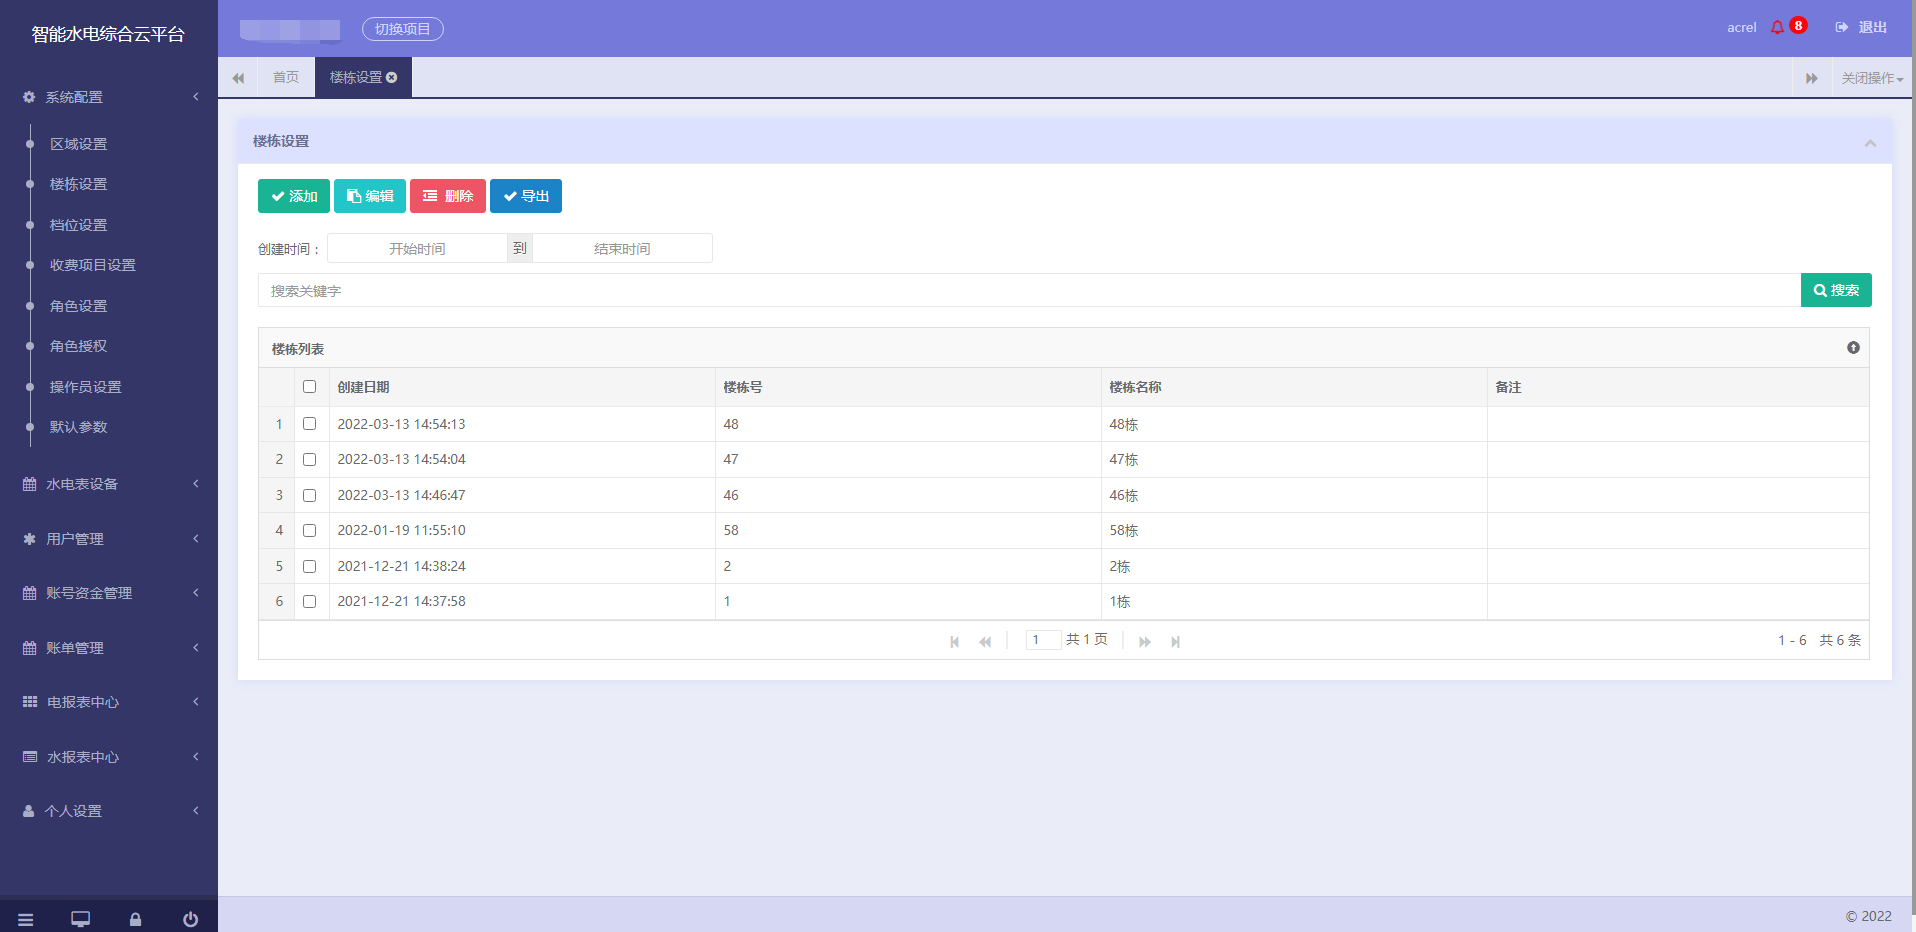Screen dimensions: 1916x932
Task: Click the calendar icon beside 水电表设备
Action: [x=30, y=484]
